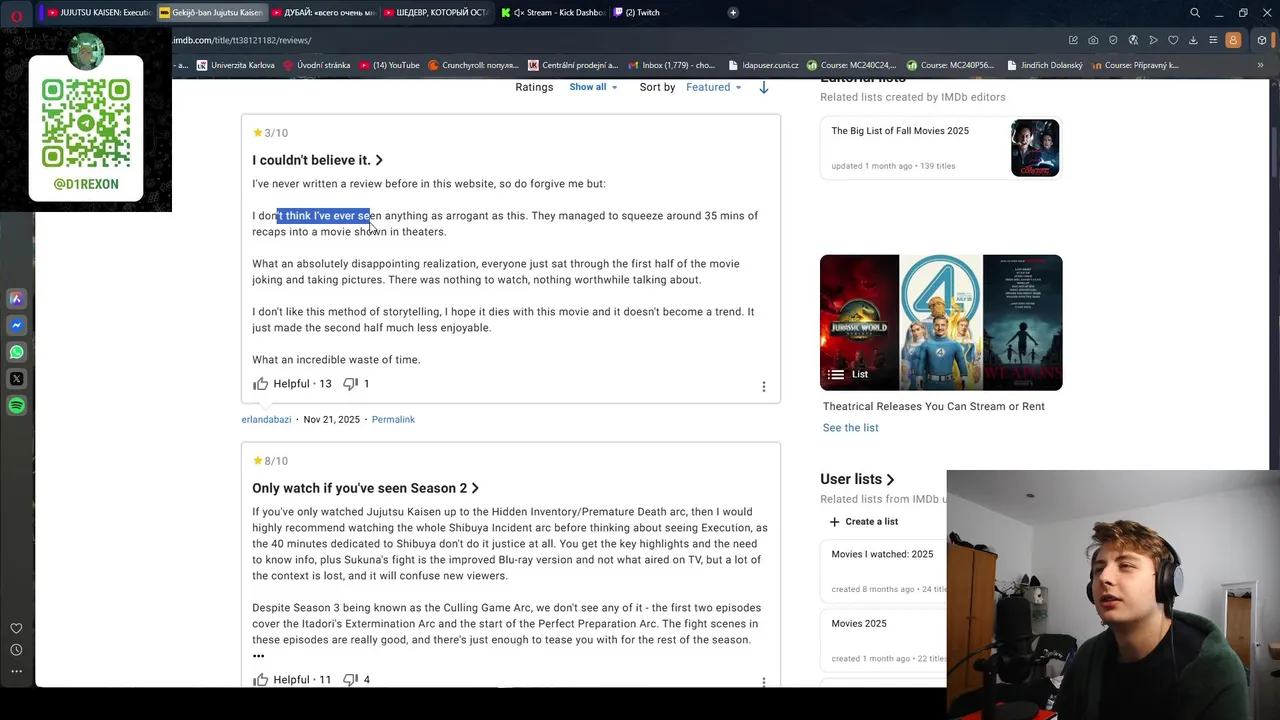Screen dimensions: 1280x720
Task: Open 'Only watch if you've seen Season 2' review
Action: (x=365, y=488)
